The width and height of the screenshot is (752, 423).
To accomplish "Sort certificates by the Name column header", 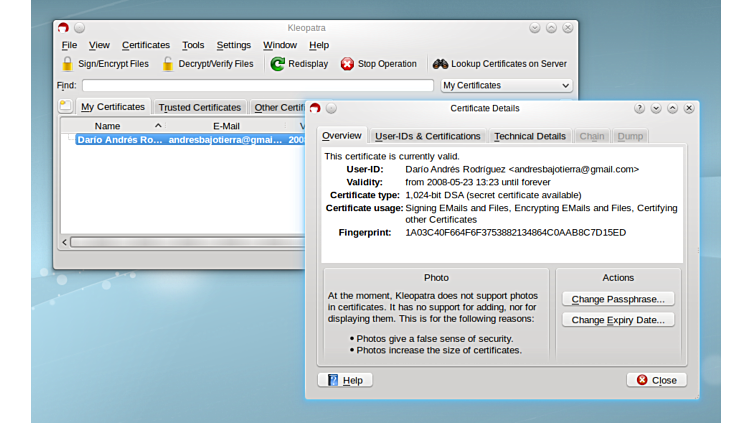I will tap(107, 126).
